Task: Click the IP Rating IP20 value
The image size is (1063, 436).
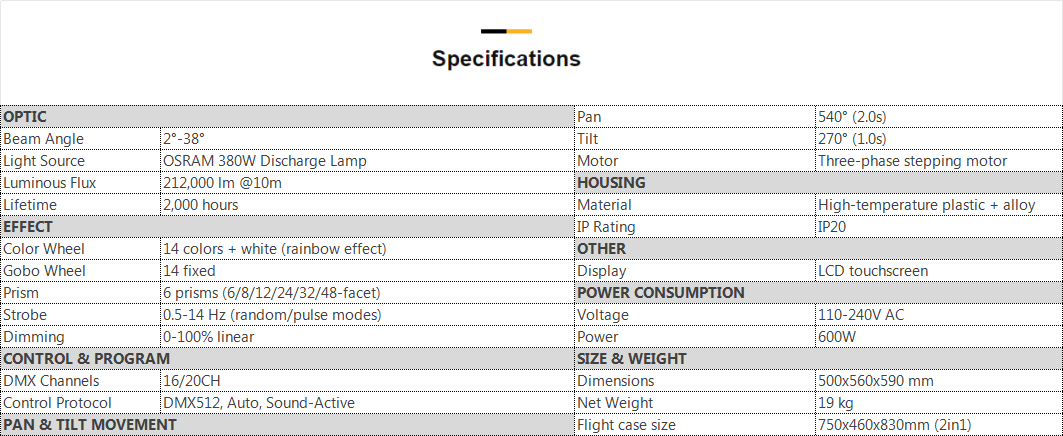Action: click(x=832, y=227)
